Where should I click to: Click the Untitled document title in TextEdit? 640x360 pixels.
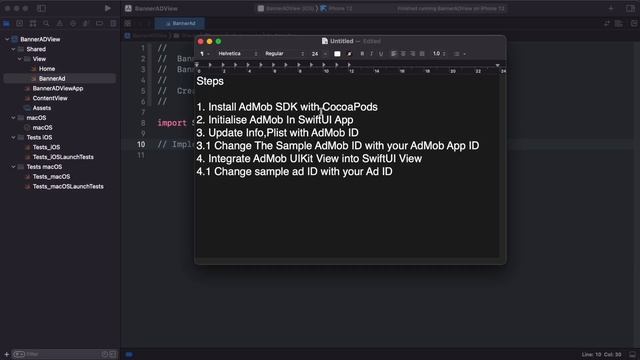point(341,41)
